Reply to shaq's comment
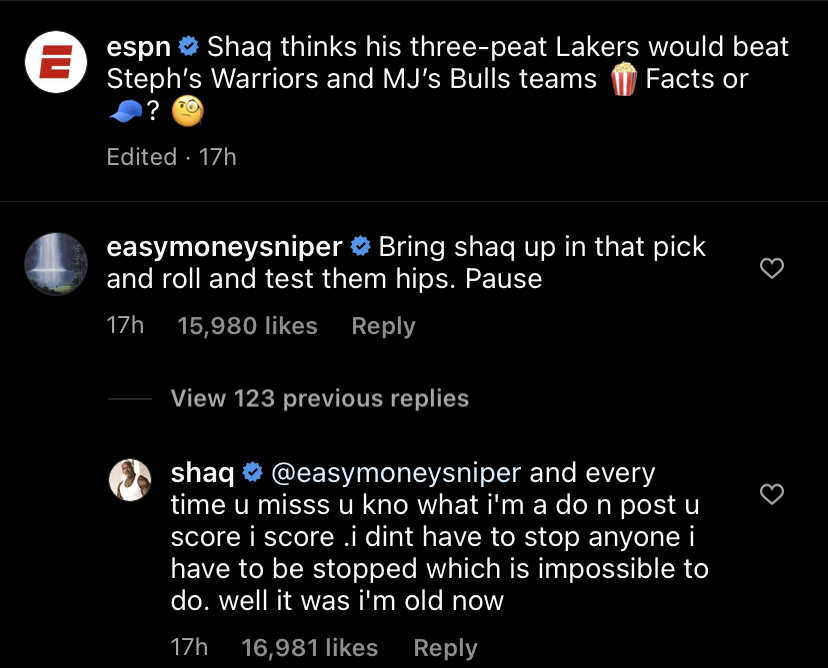 coord(445,647)
